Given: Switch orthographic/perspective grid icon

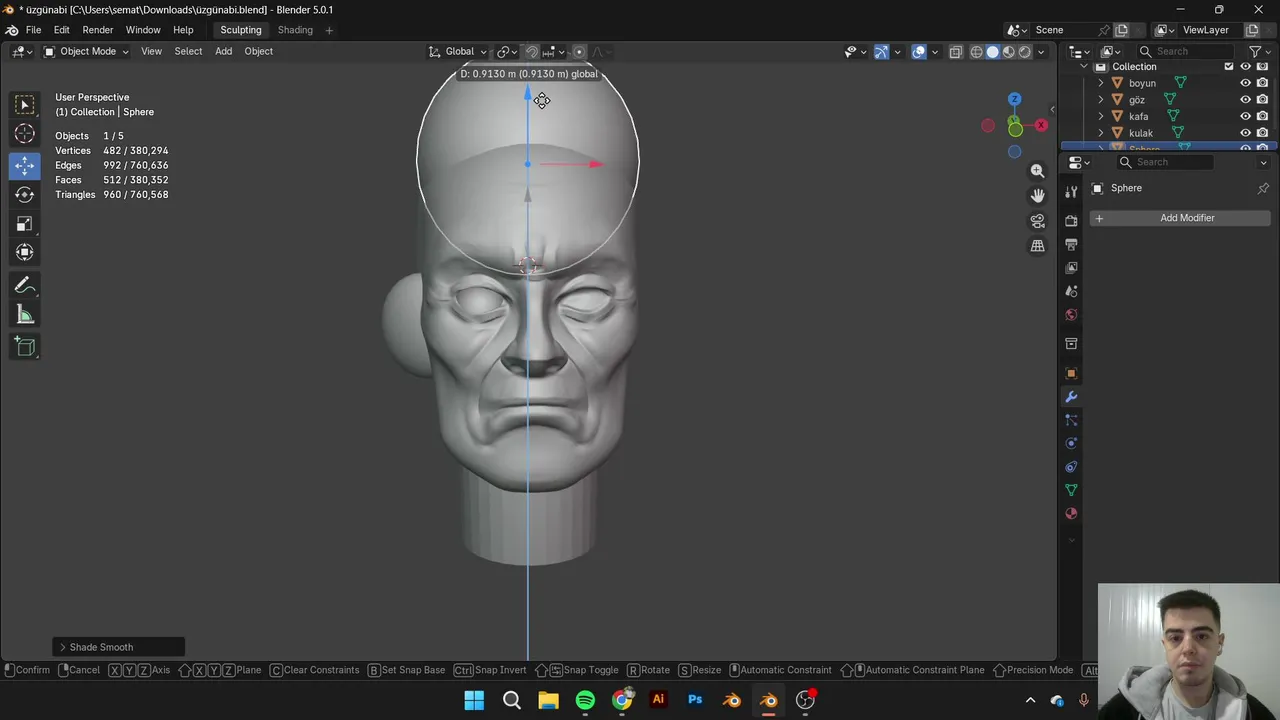Looking at the screenshot, I should point(1037,246).
